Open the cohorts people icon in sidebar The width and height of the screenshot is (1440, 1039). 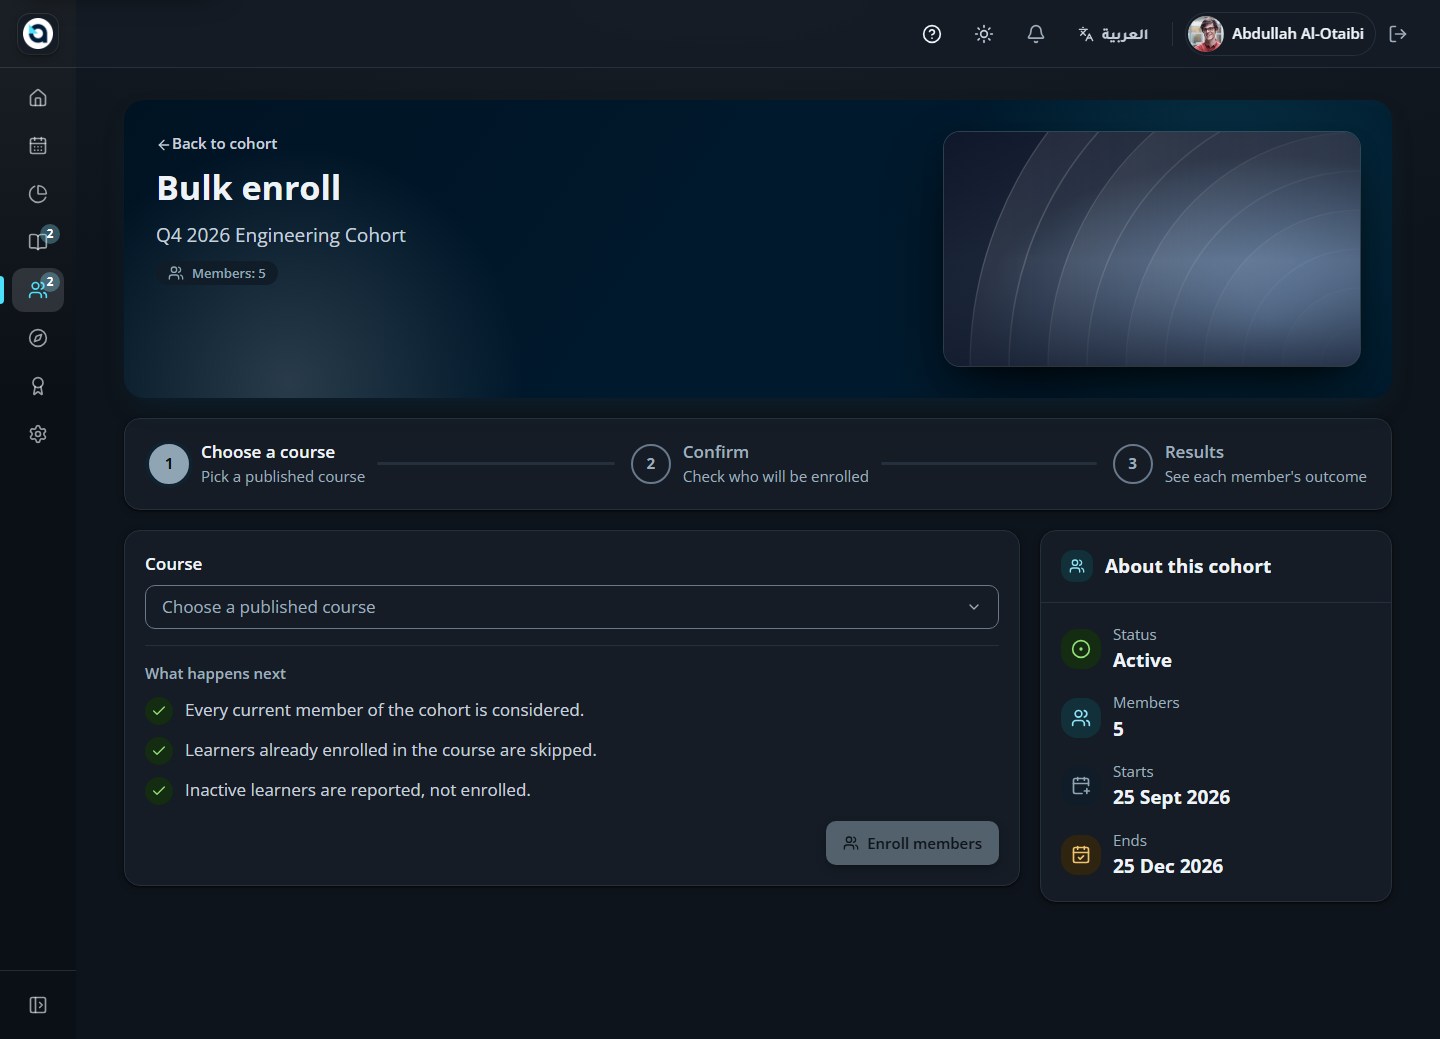point(38,290)
